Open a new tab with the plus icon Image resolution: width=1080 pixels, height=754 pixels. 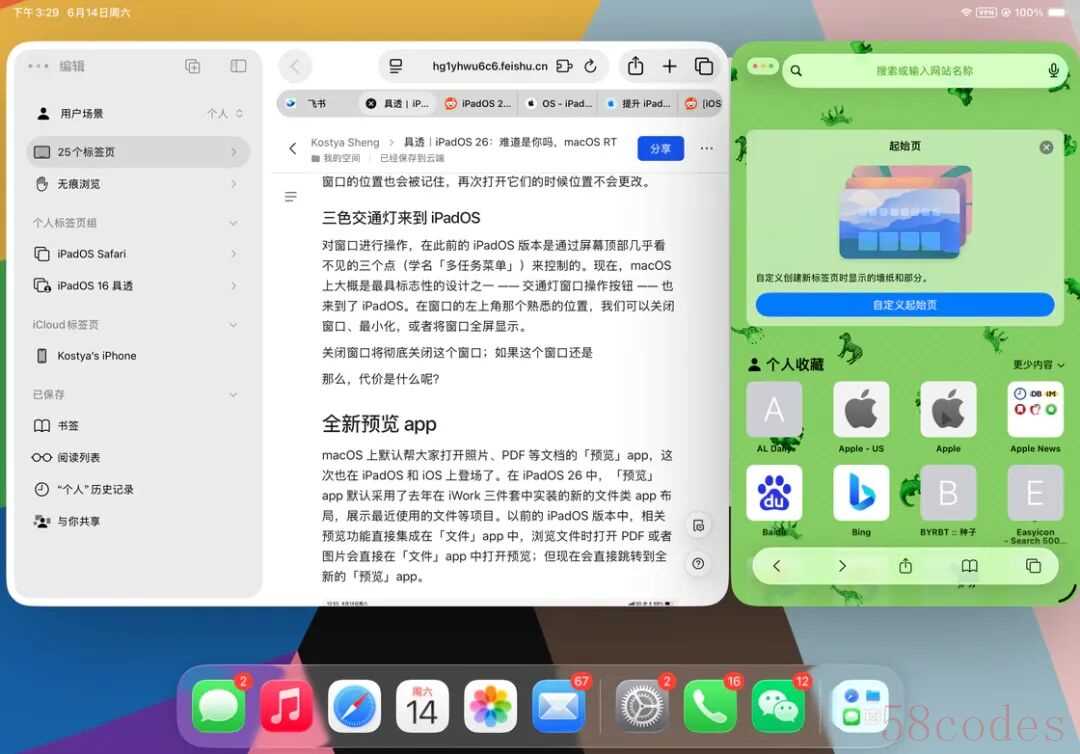[x=669, y=66]
